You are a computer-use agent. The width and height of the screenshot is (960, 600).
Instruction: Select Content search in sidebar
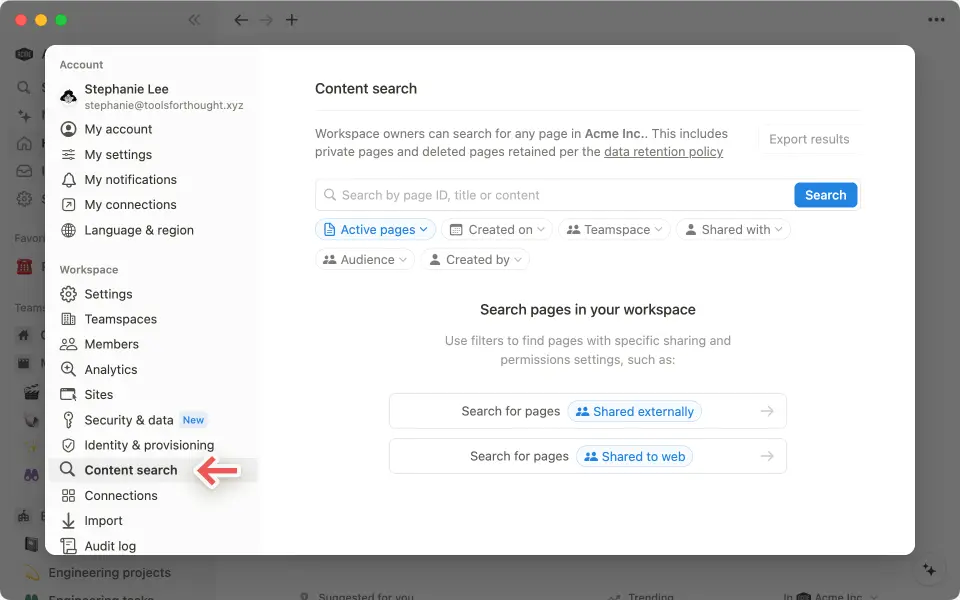tap(130, 470)
